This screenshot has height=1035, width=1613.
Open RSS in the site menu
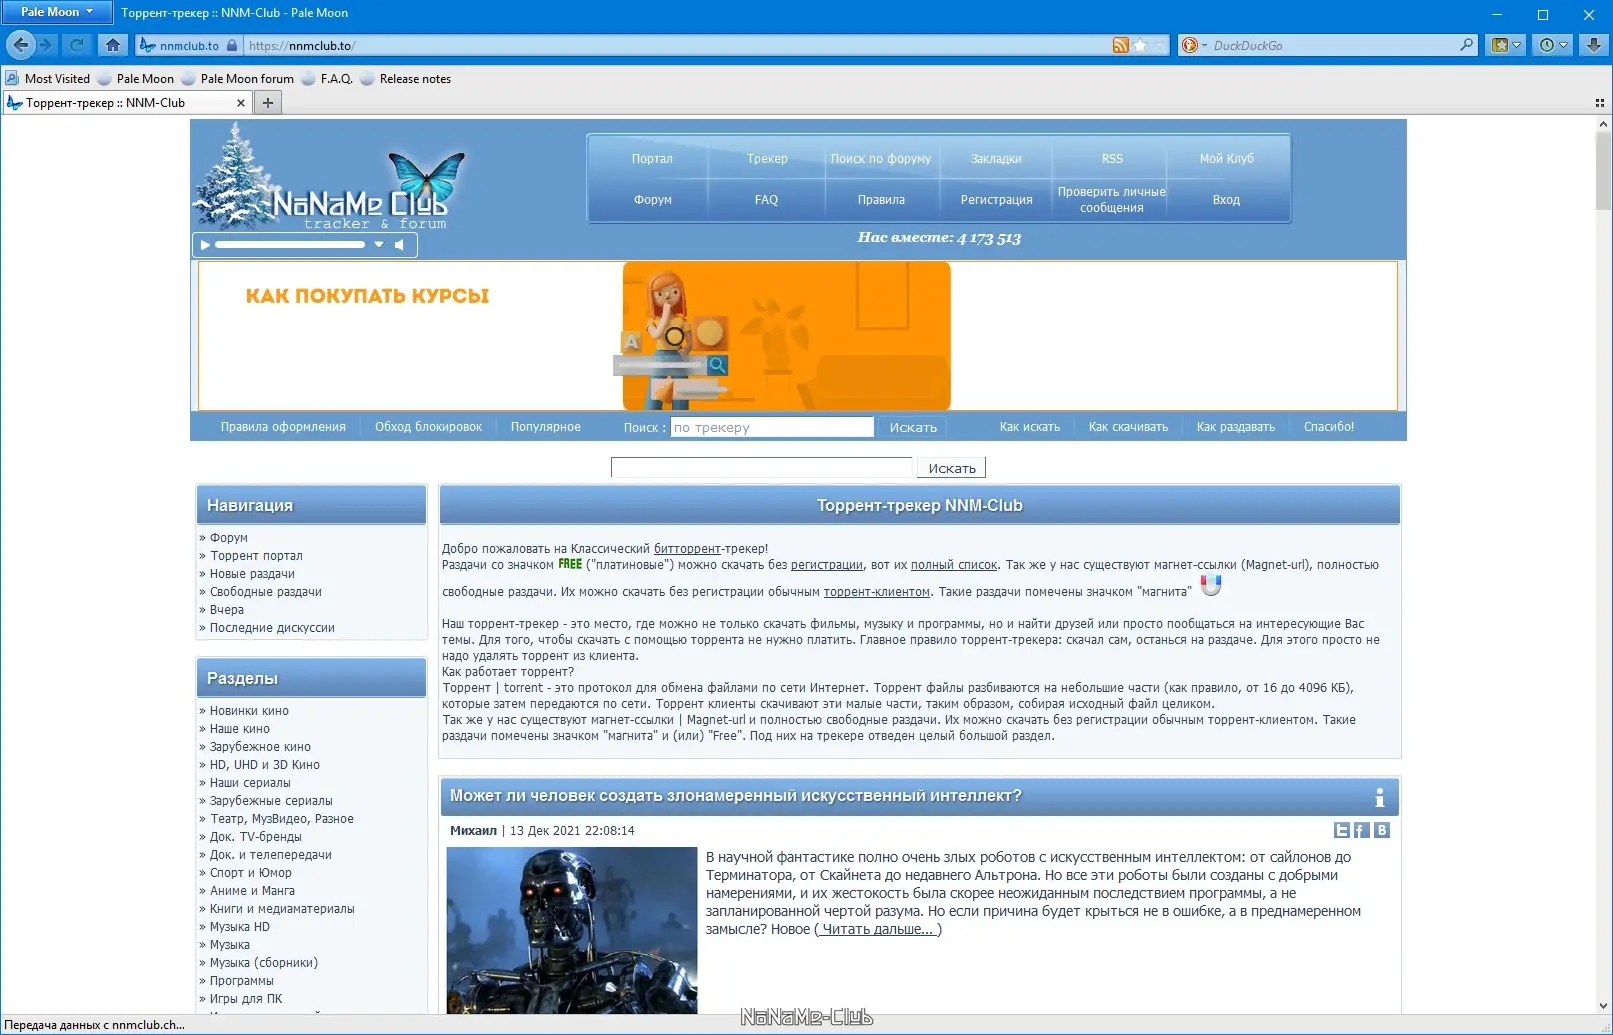pos(1112,159)
